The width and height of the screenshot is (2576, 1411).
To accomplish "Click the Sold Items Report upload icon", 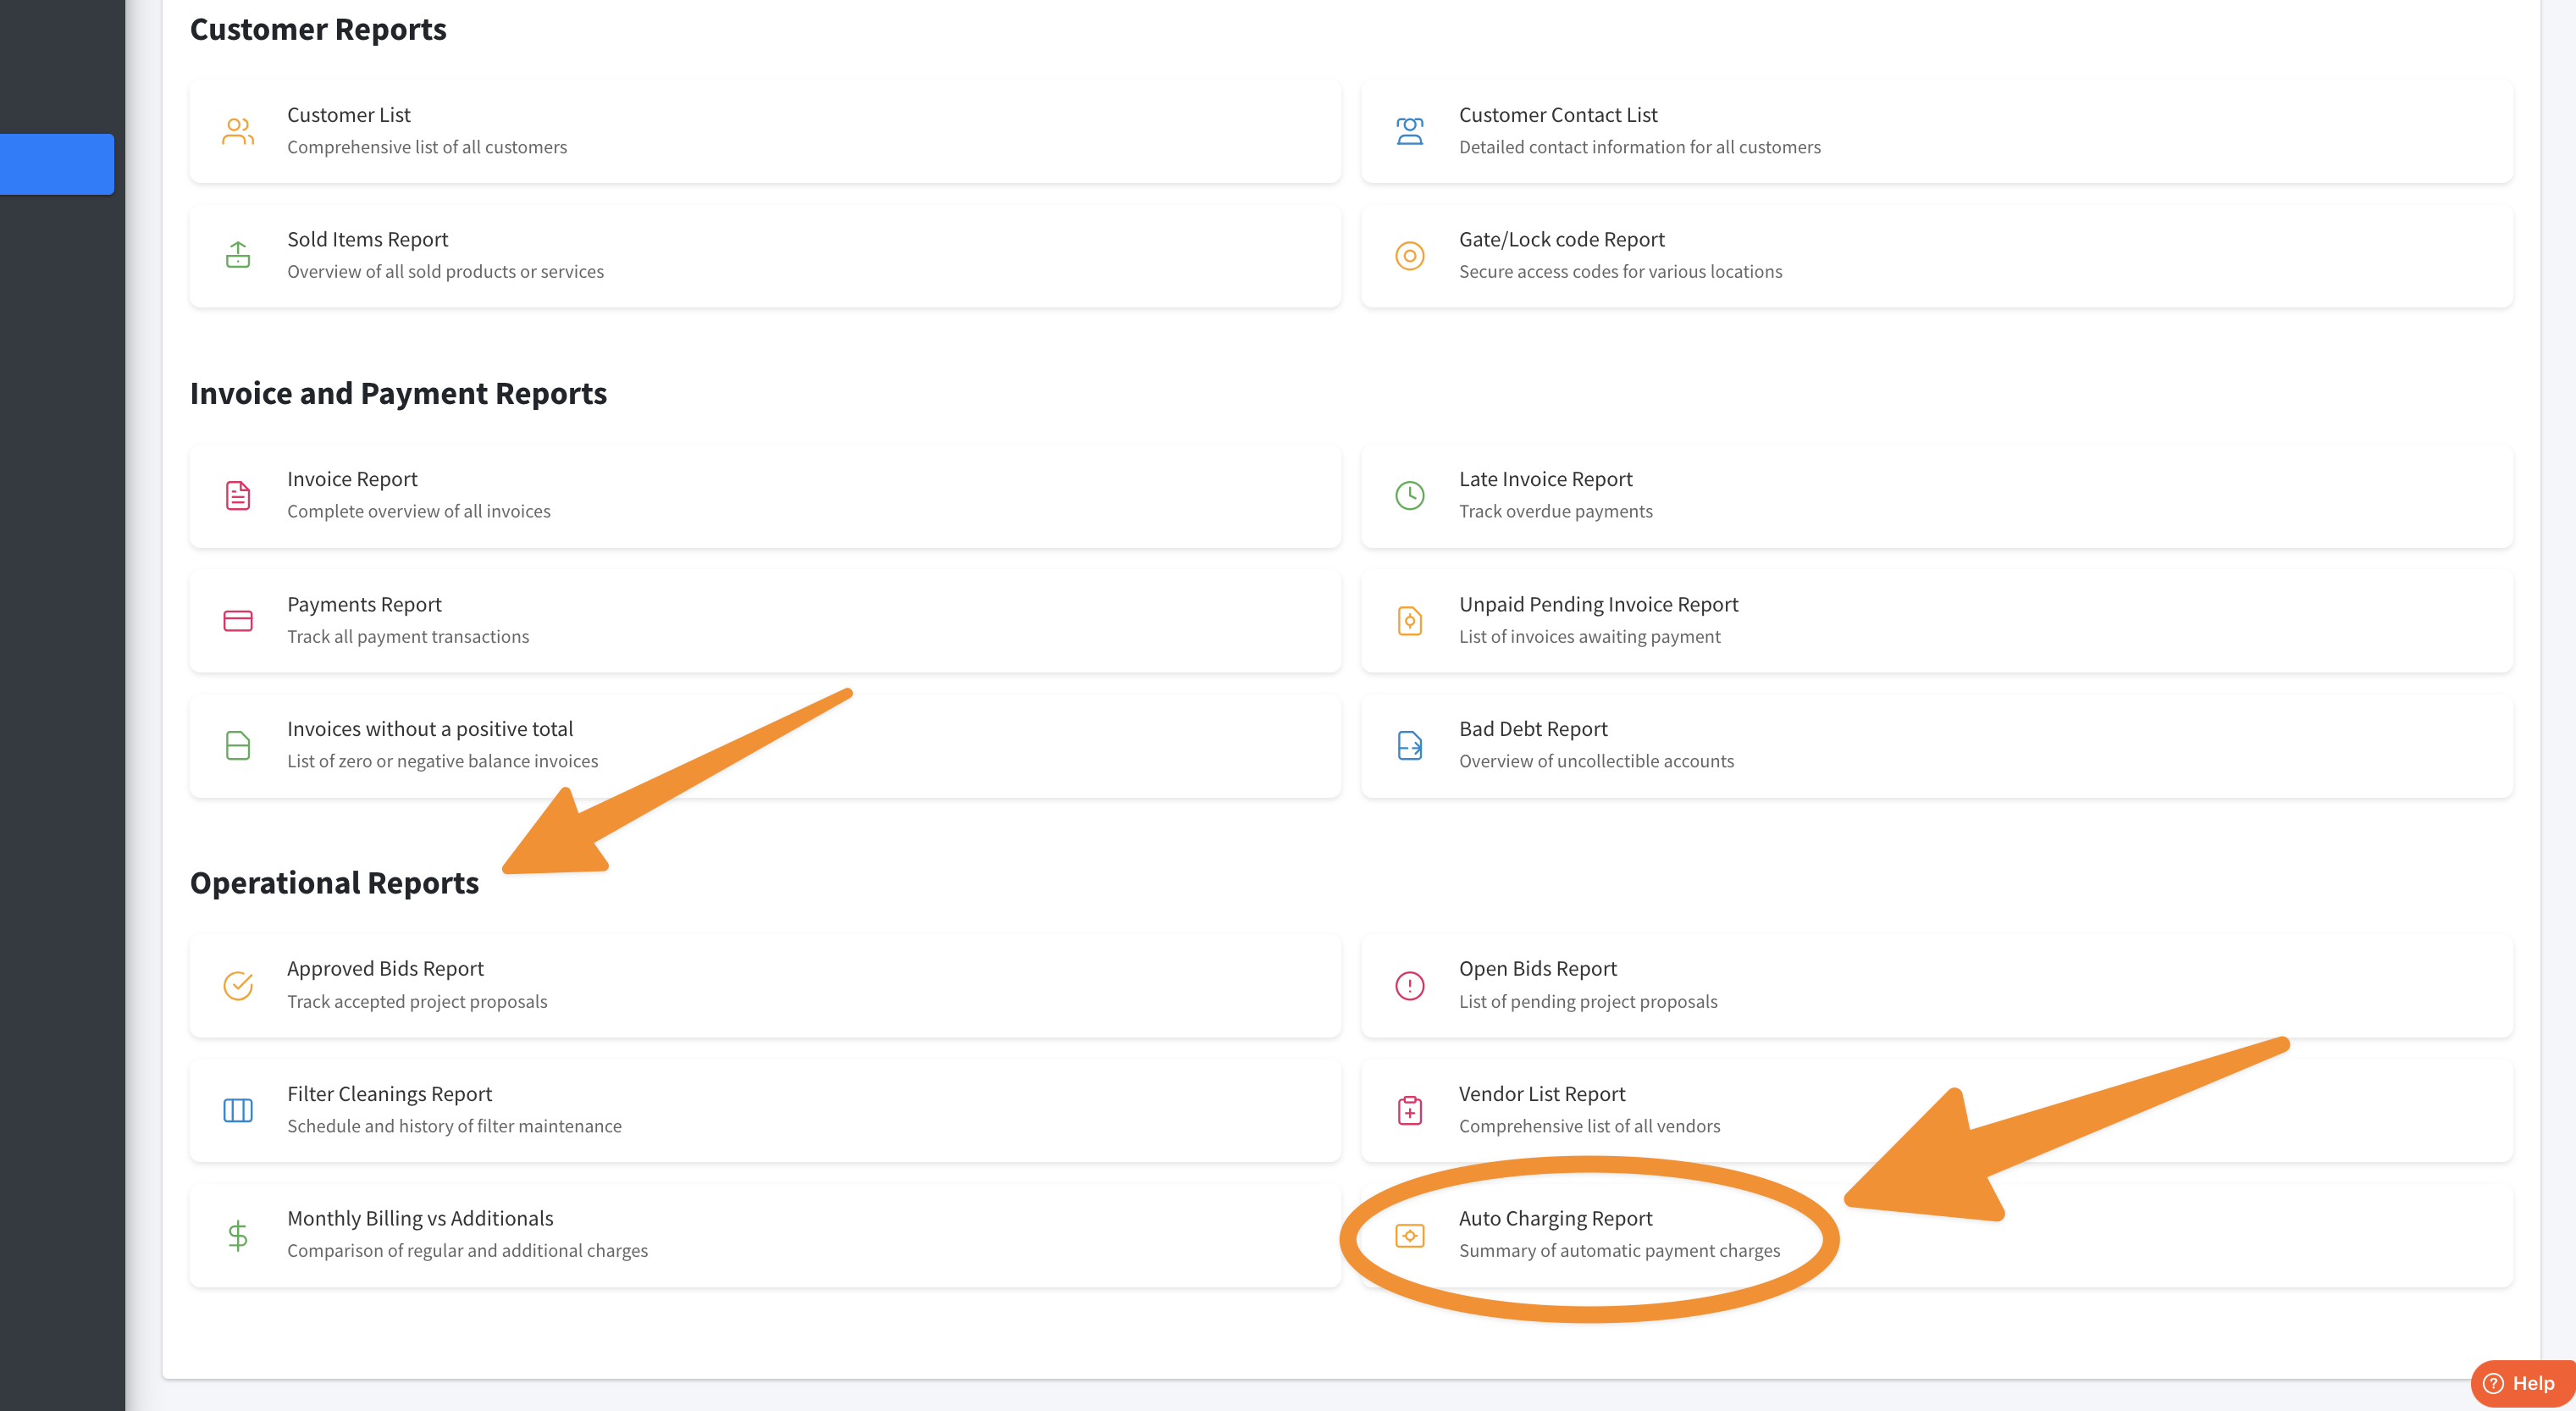I will point(237,255).
